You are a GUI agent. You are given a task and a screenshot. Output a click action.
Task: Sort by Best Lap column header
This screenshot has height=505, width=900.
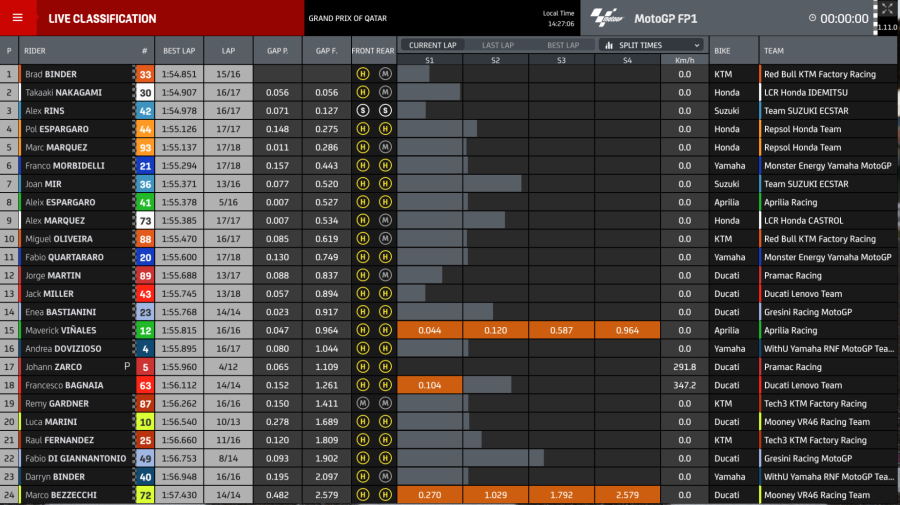pos(179,50)
